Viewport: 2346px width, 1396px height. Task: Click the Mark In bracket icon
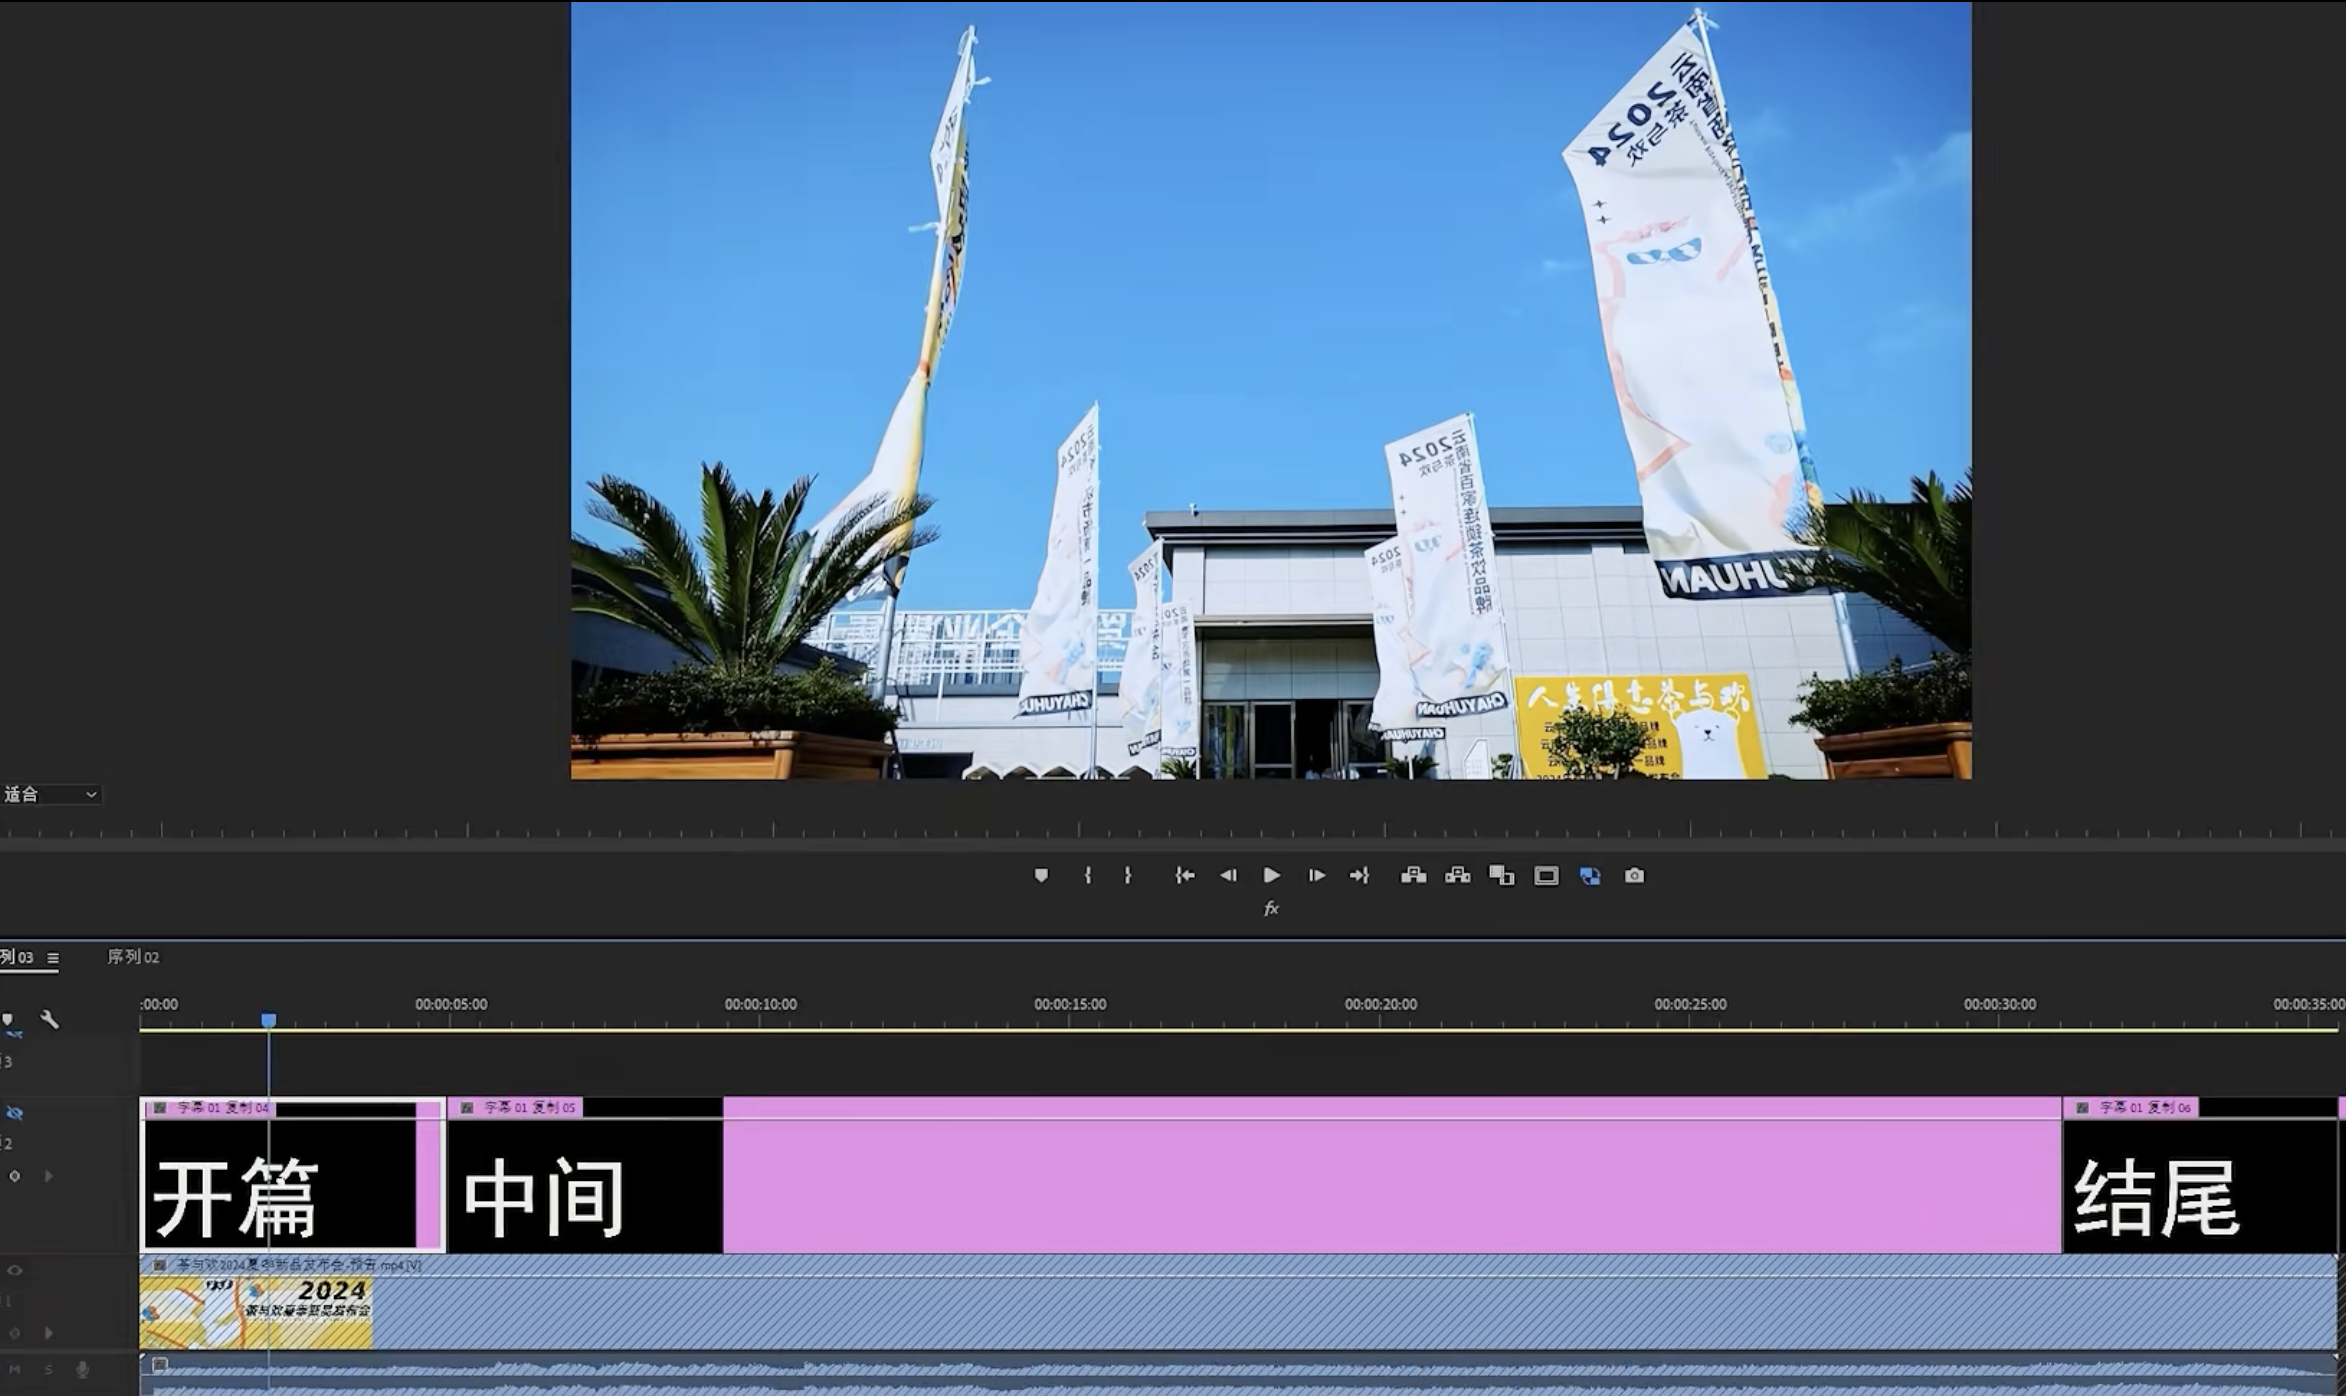click(1088, 876)
